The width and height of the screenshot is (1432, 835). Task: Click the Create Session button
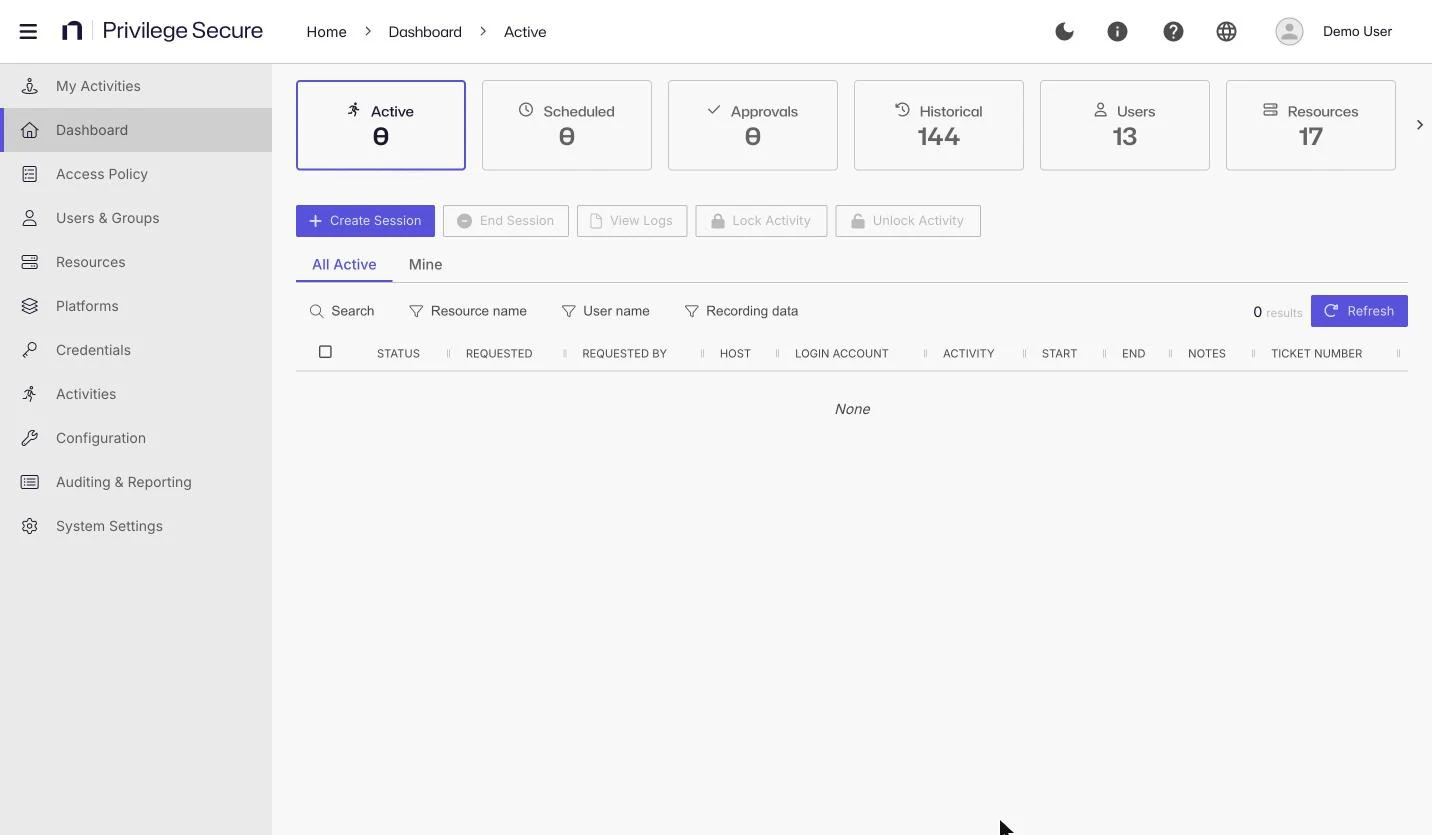[x=365, y=221]
